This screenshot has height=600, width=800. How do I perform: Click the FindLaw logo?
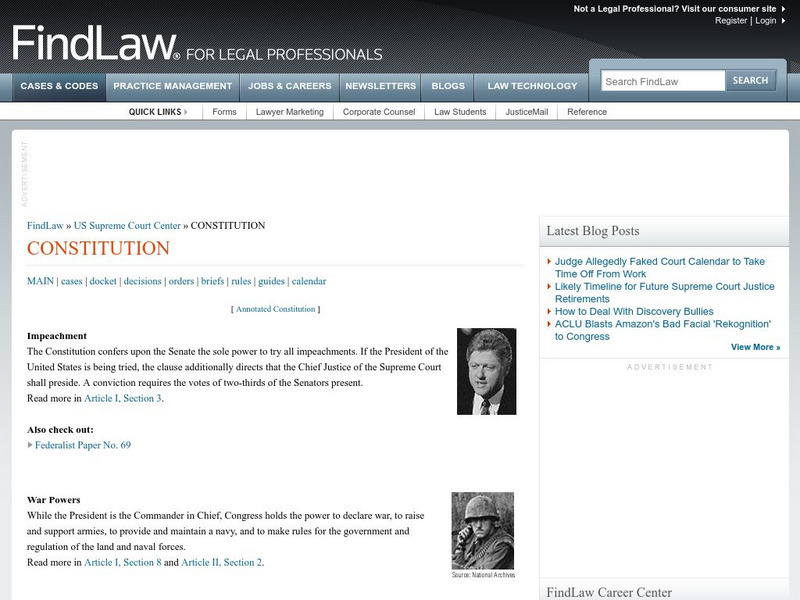[94, 43]
